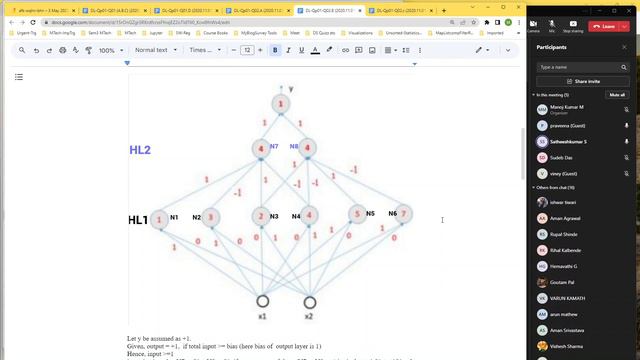Viewport: 640px width, 360px height.
Task: Mute all participants
Action: click(x=617, y=95)
